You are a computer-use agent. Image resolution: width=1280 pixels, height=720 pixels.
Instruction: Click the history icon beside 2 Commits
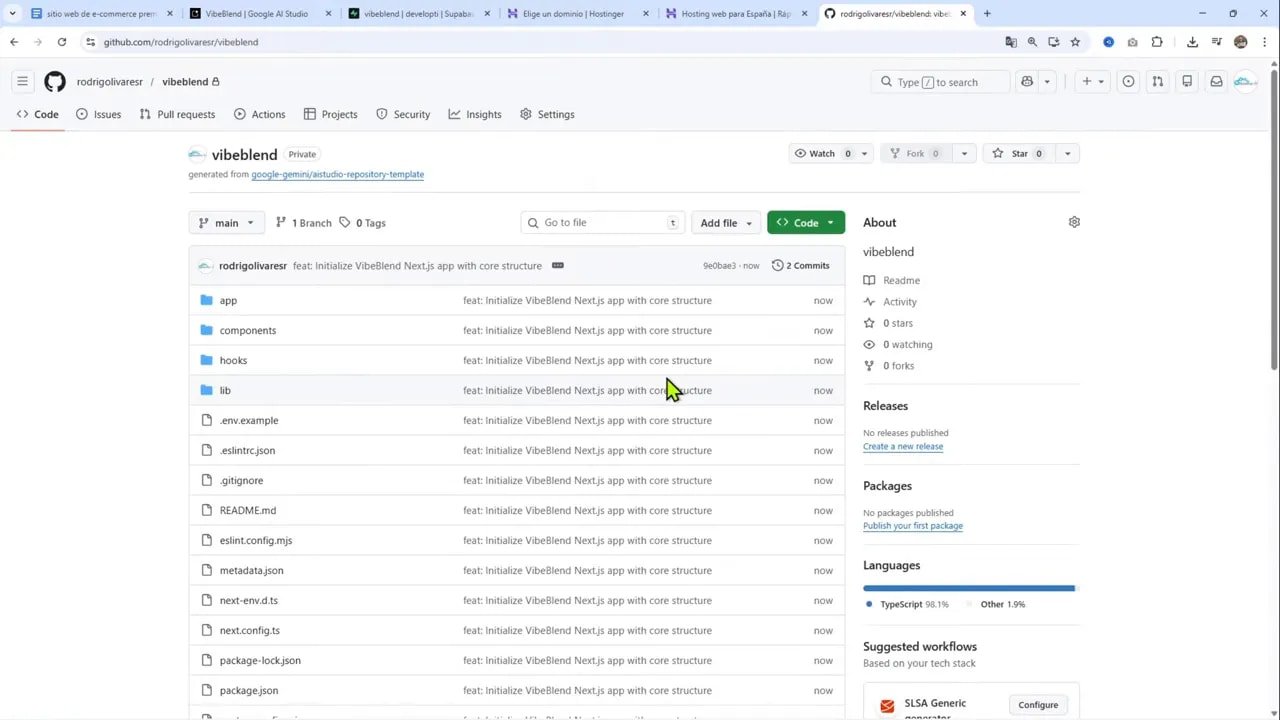point(777,265)
